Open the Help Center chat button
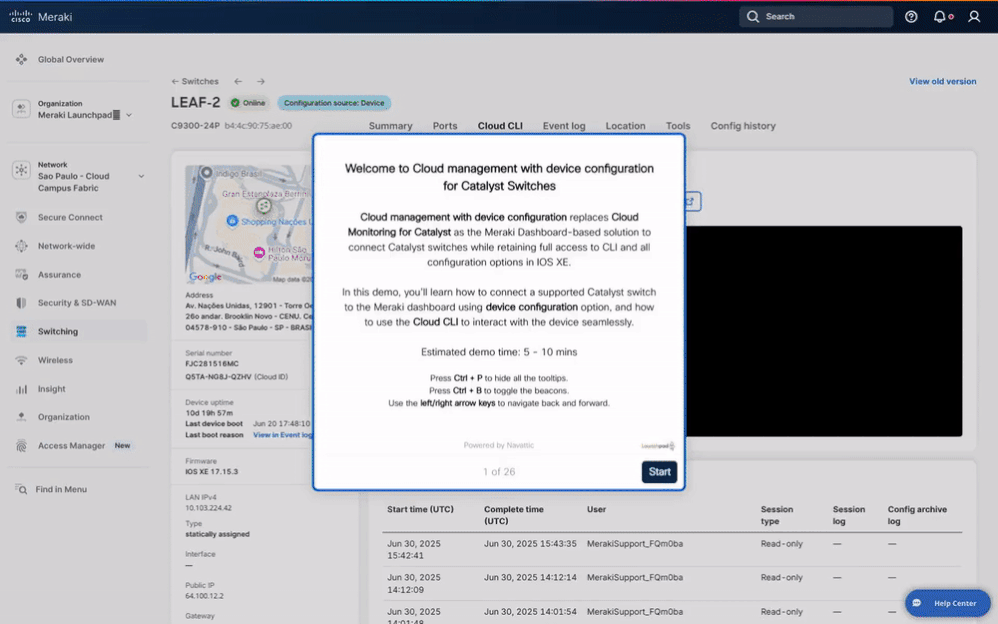Viewport: 998px width, 624px height. [x=946, y=604]
